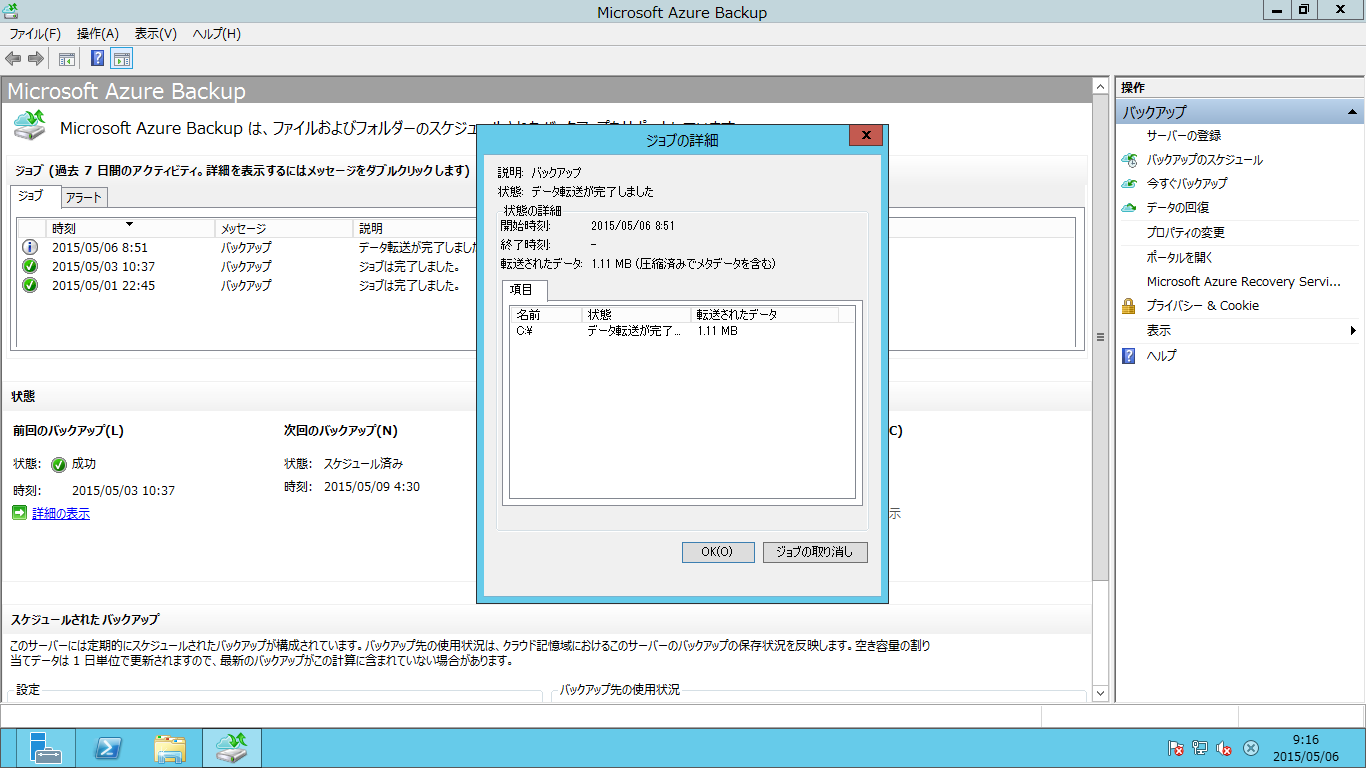This screenshot has width=1366, height=768.
Task: Click 1.11 MB cell in dialog list
Action: click(x=717, y=331)
